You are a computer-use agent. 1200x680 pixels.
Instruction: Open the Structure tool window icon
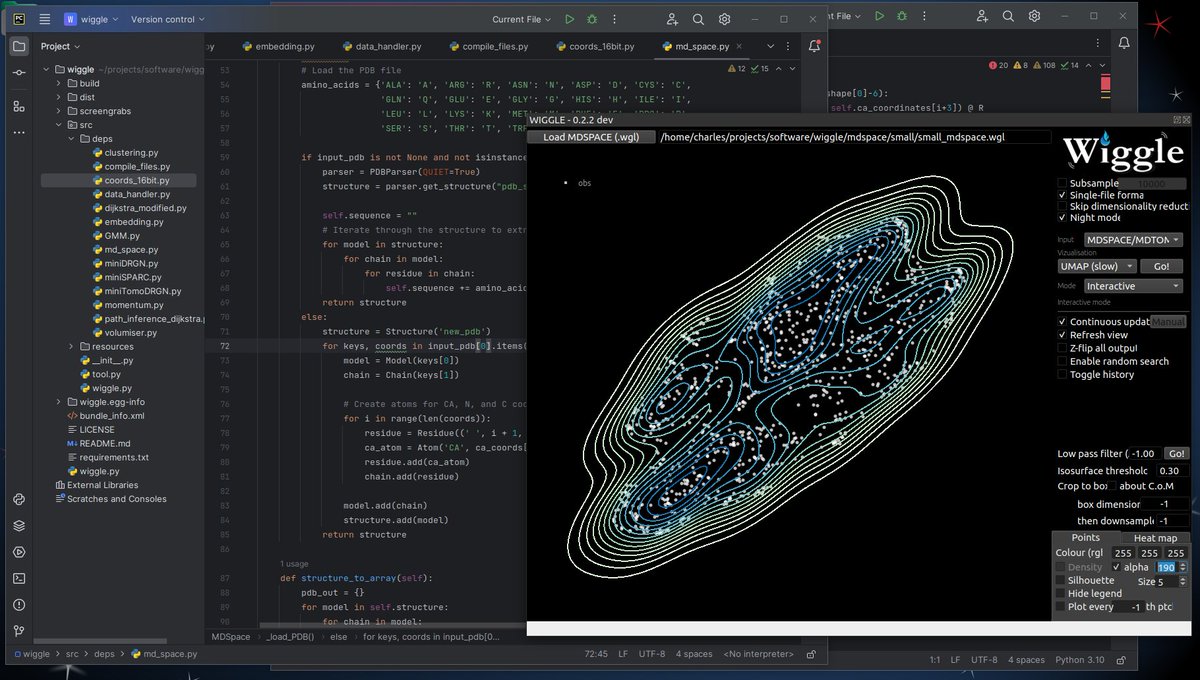pyautogui.click(x=19, y=105)
